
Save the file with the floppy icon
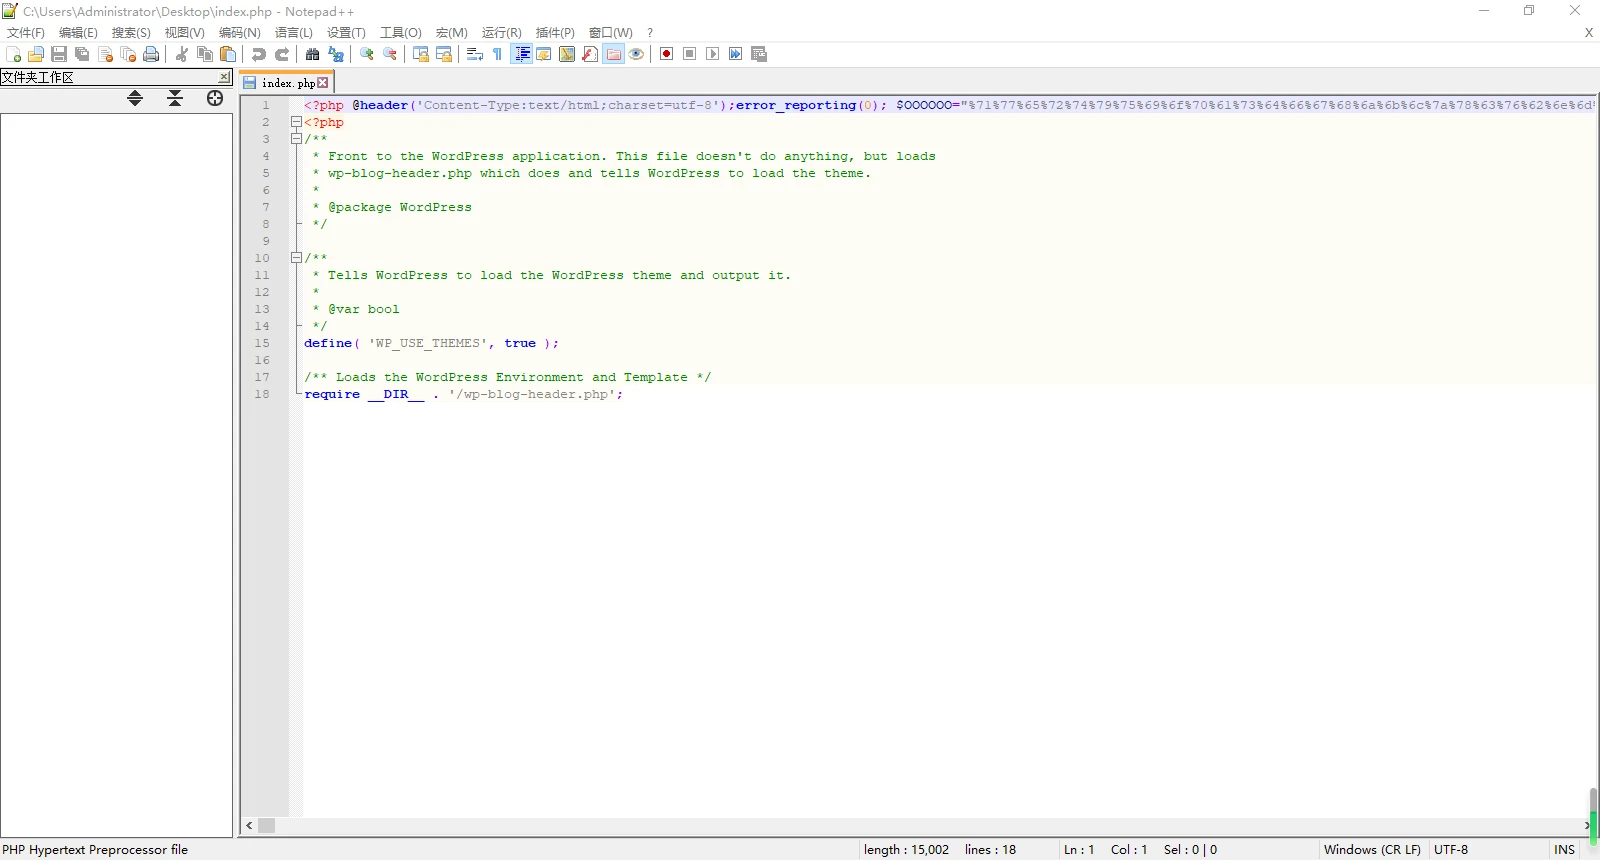coord(59,54)
